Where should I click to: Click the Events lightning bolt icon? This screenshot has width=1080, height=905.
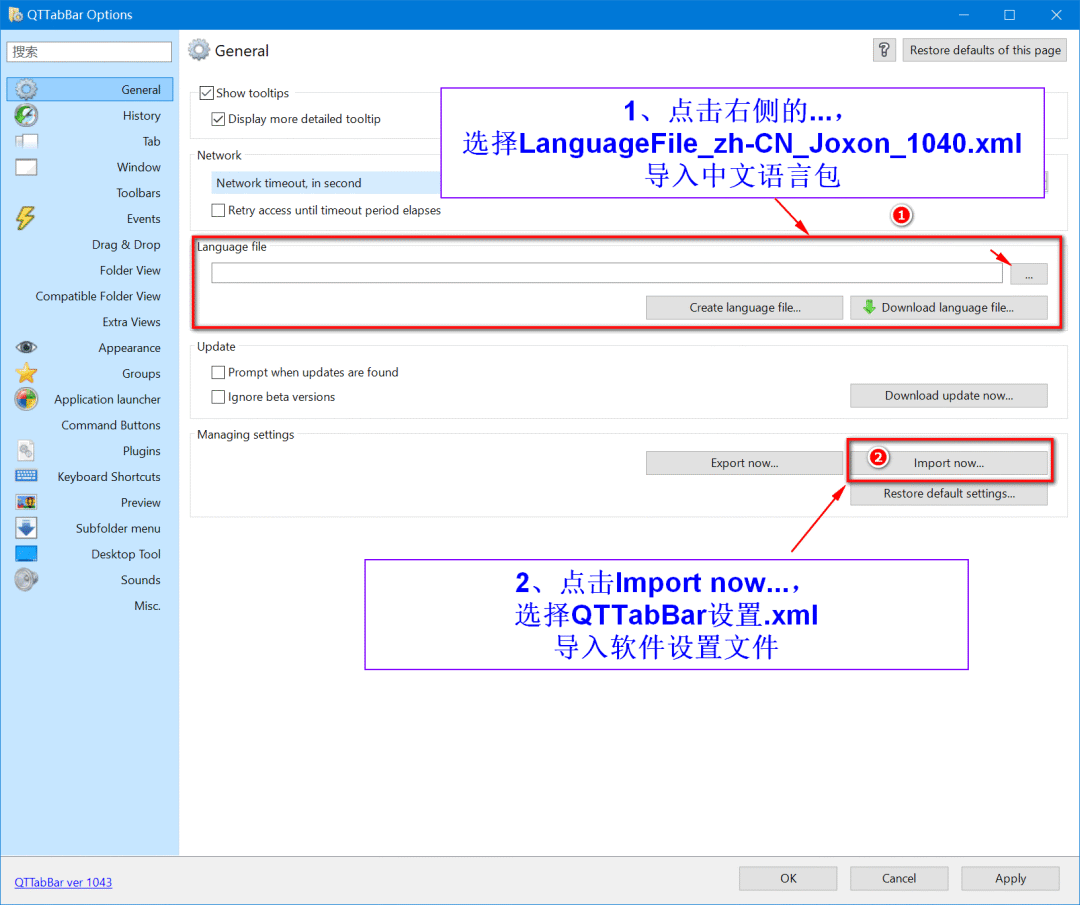(x=26, y=218)
